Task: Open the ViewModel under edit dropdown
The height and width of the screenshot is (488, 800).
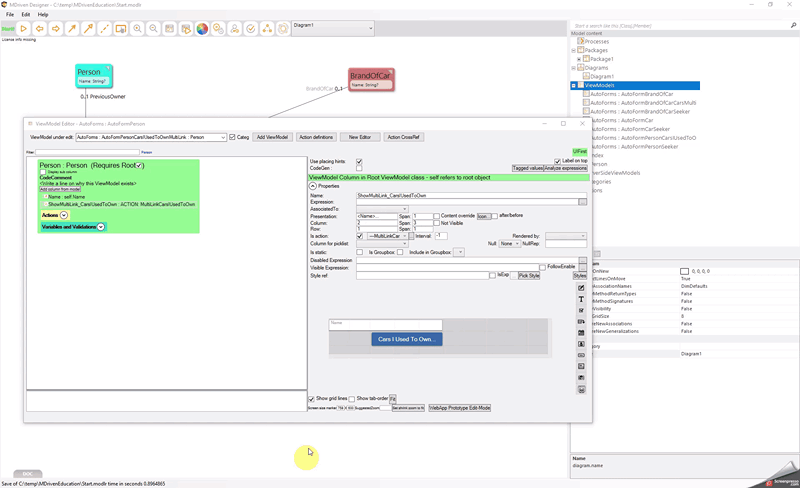Action: [221, 137]
